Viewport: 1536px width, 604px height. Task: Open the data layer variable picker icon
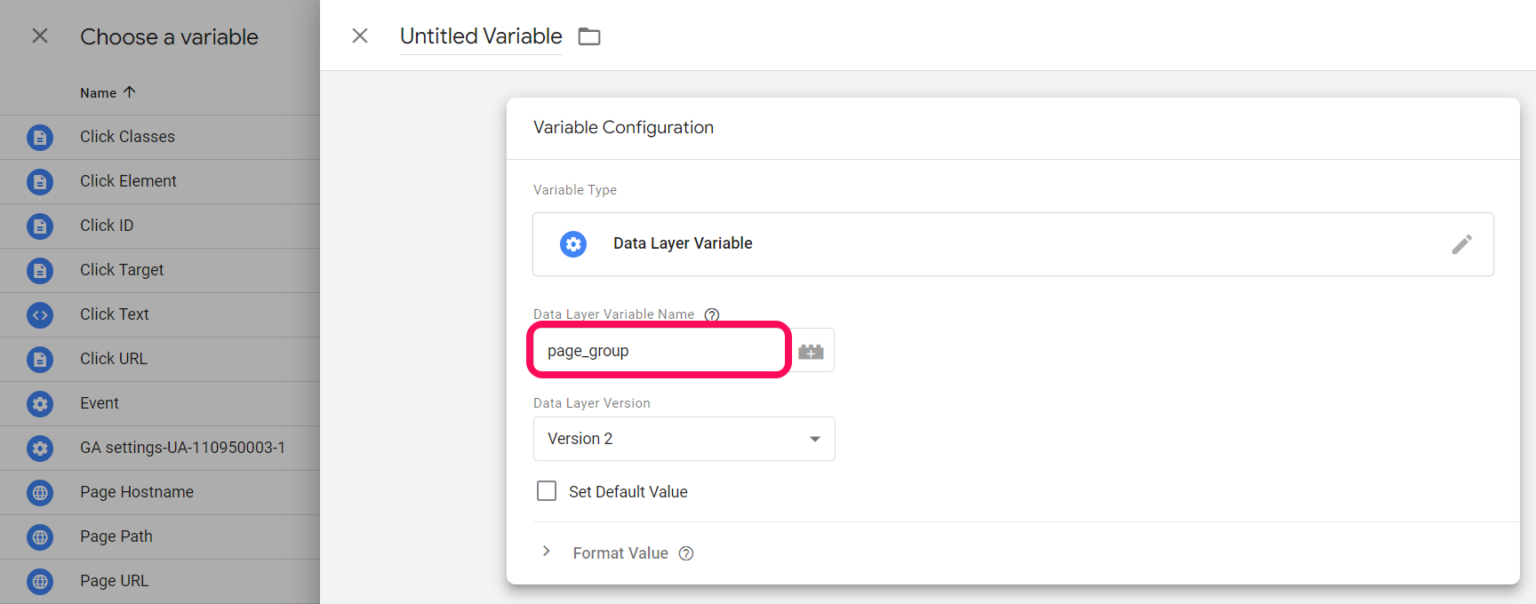(x=811, y=349)
